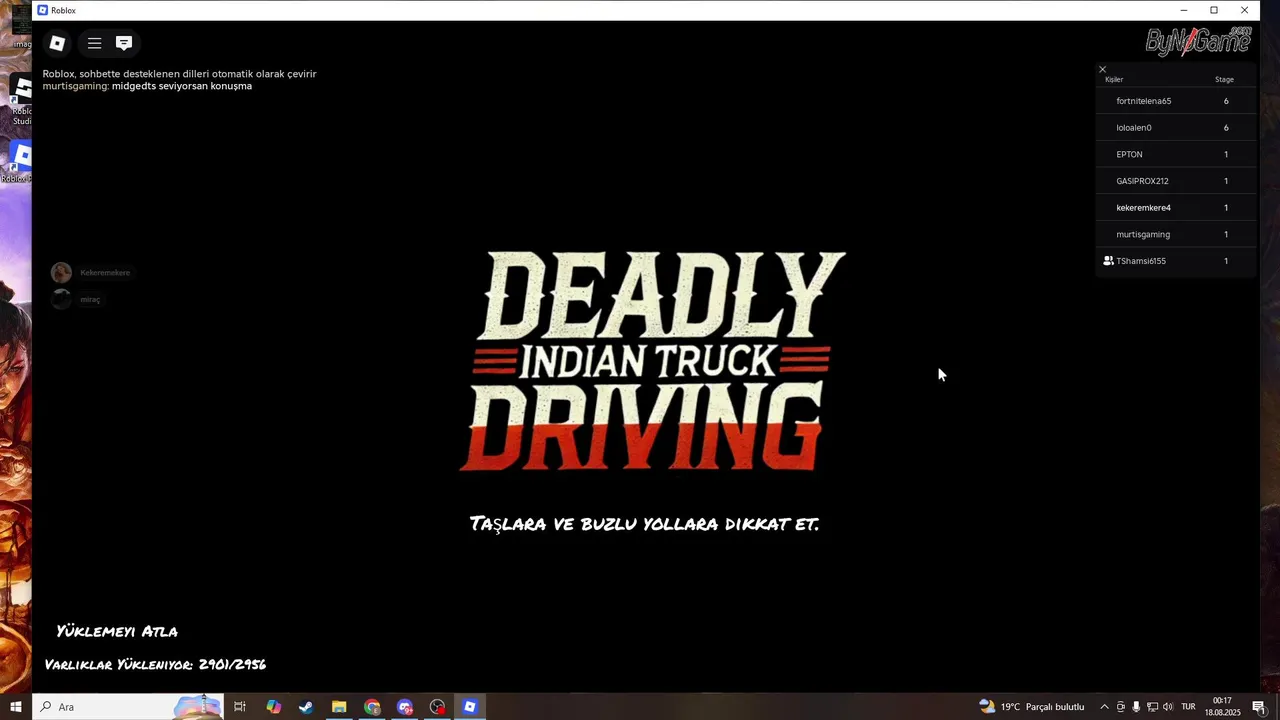Open the Windows Start menu
This screenshot has width=1280, height=720.
pos(15,707)
